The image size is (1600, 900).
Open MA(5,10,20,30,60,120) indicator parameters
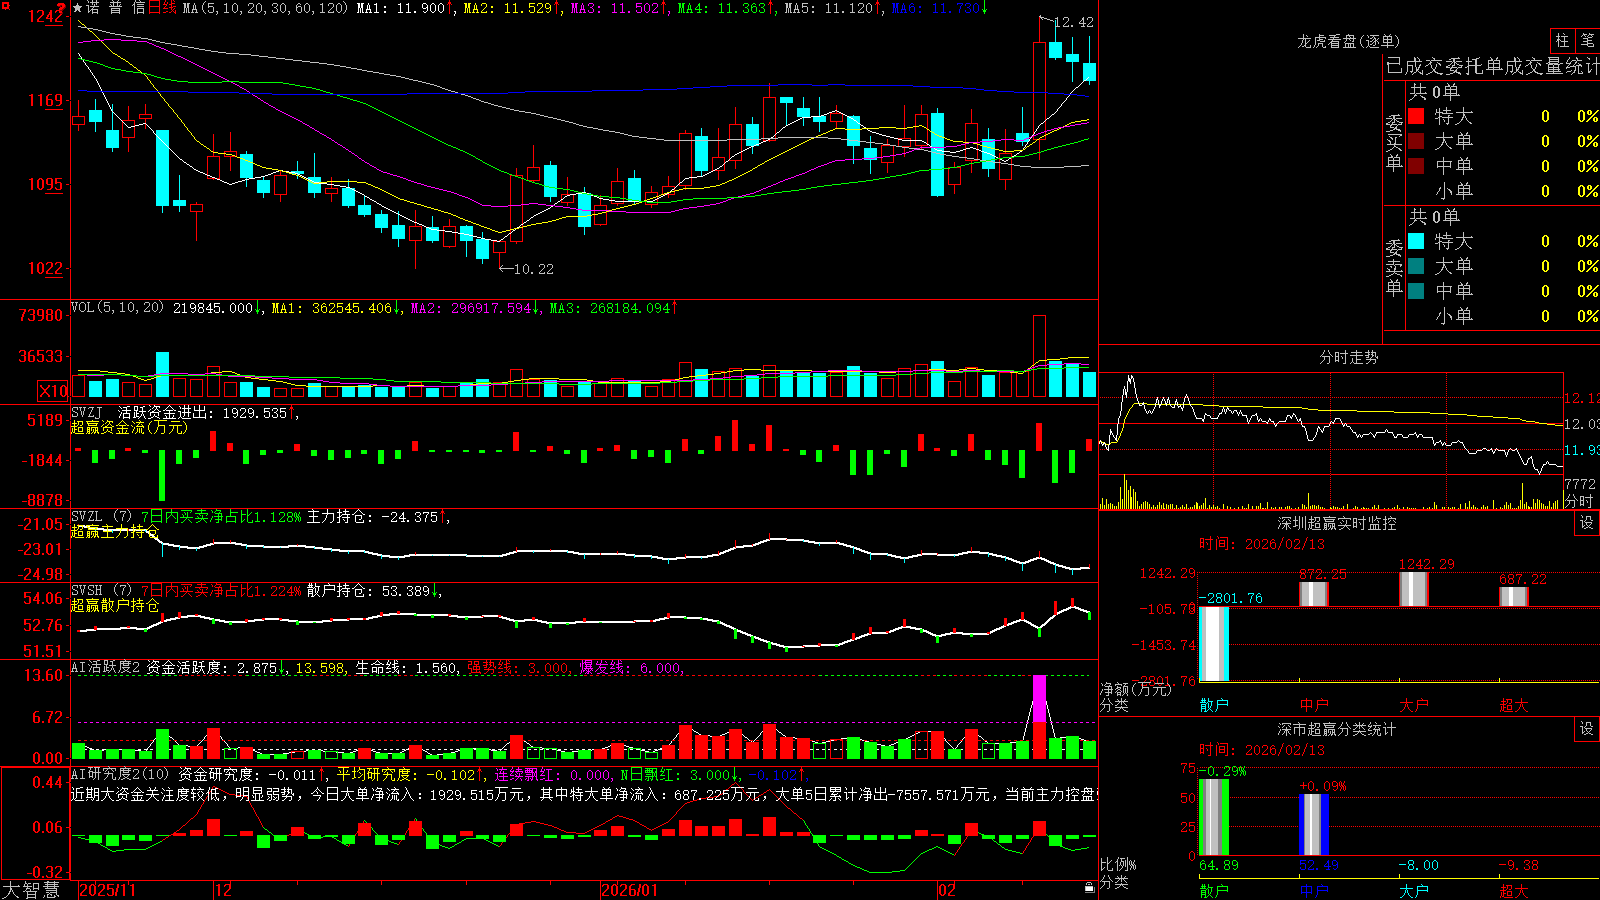[265, 8]
